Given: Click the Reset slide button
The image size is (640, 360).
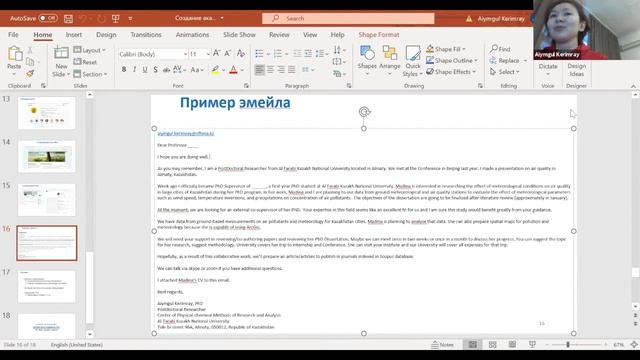Looking at the screenshot, I should 85,62.
